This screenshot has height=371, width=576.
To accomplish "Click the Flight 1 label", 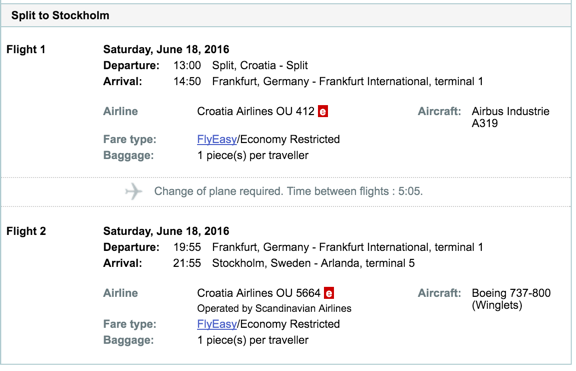I will tap(26, 50).
